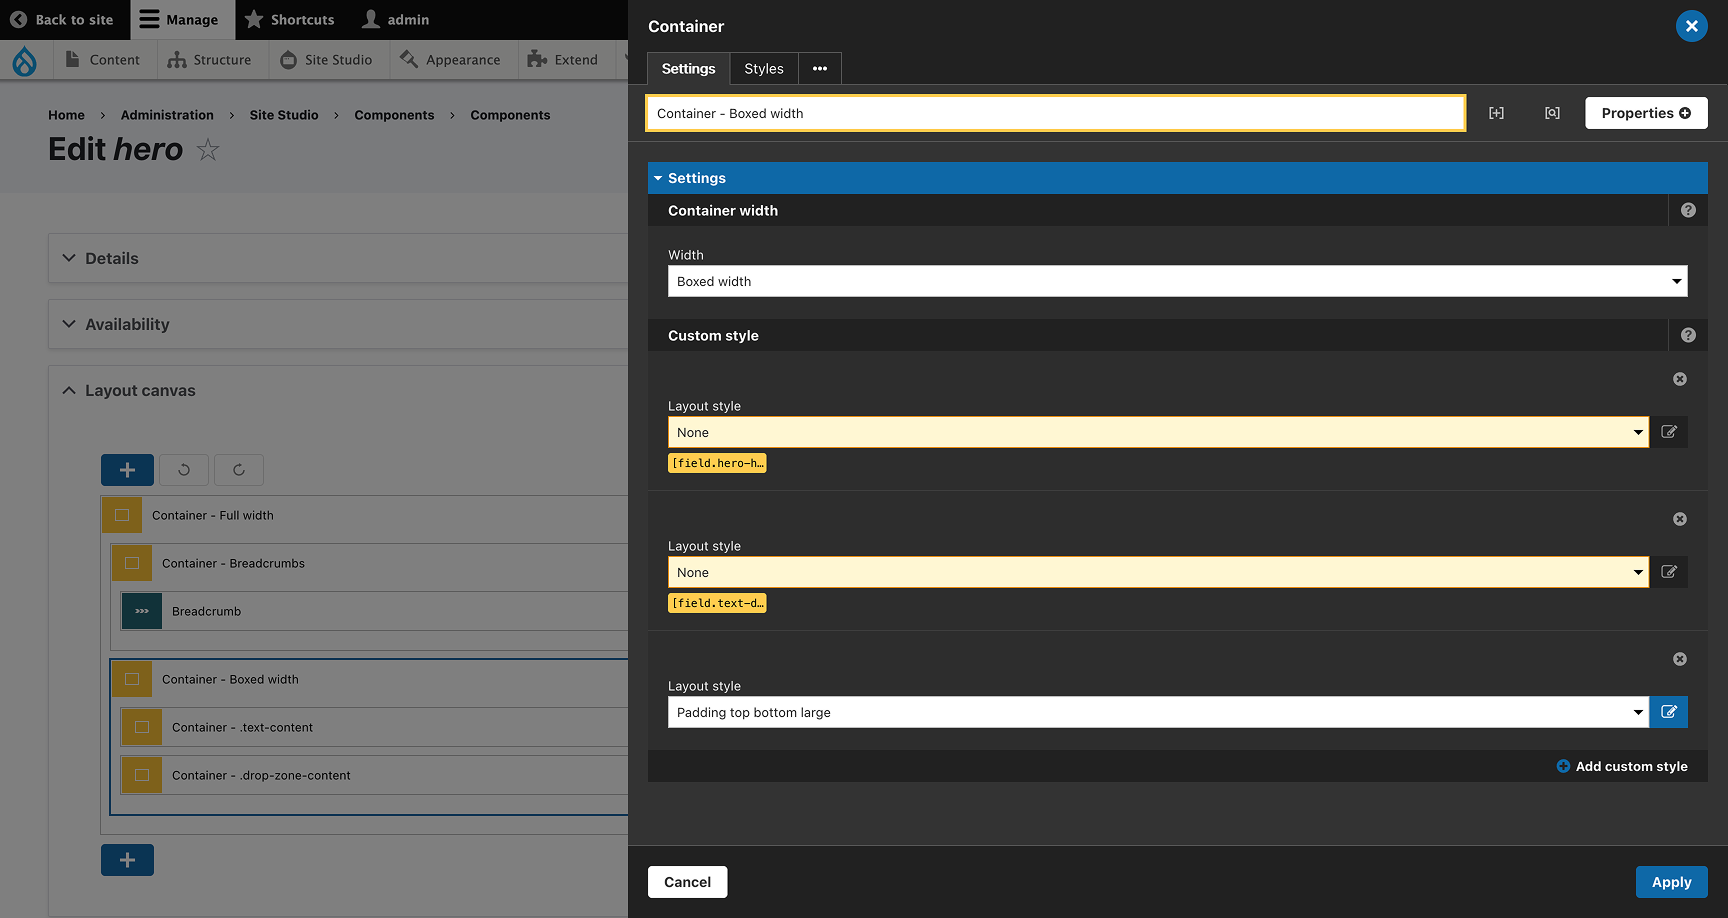Screen dimensions: 1728x918
Task: Open the three-dots more tab
Action: click(x=820, y=69)
